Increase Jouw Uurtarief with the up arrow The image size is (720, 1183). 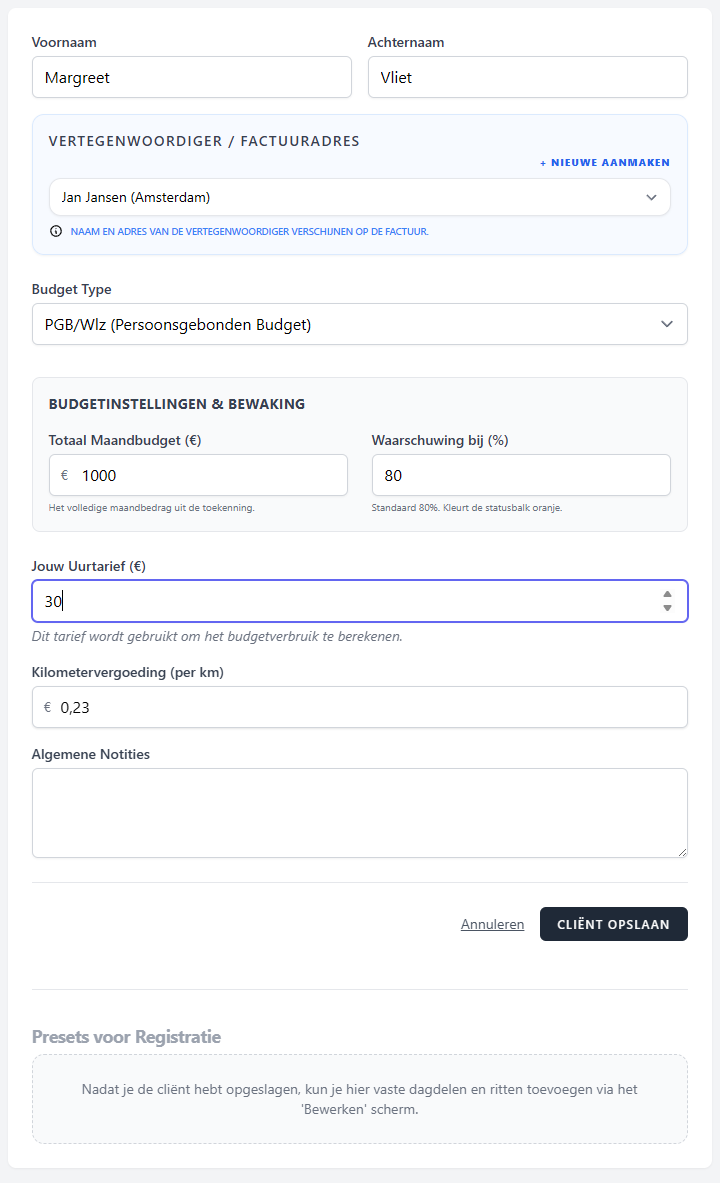pos(667,595)
